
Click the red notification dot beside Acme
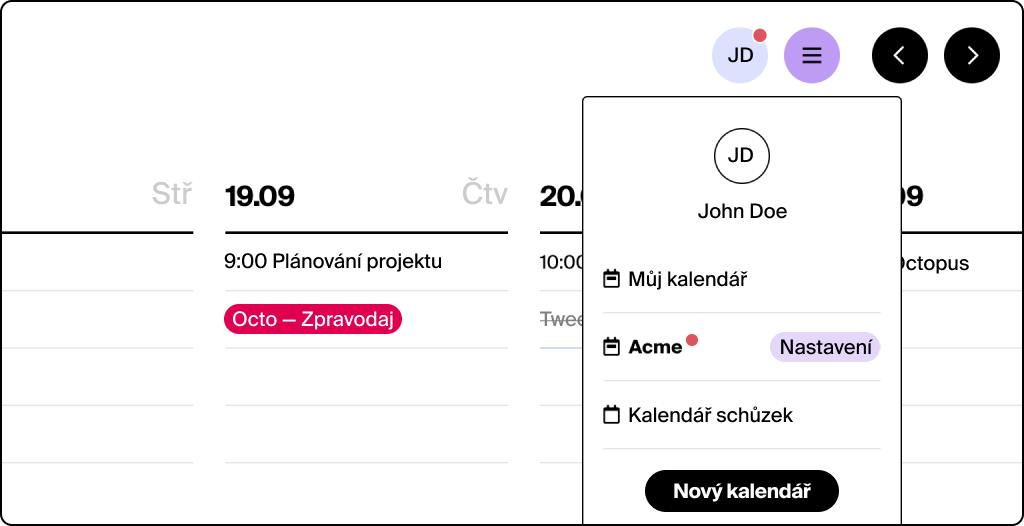[x=692, y=340]
